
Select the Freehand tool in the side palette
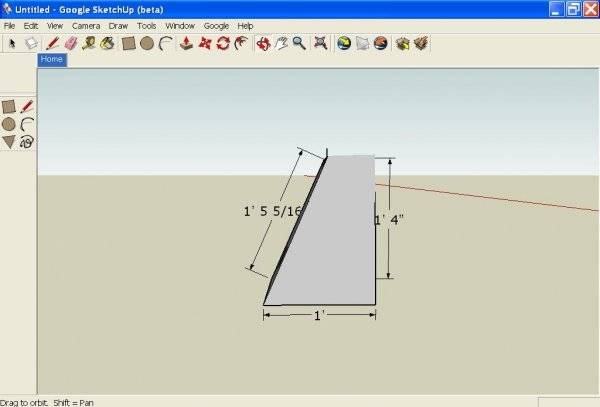point(27,142)
